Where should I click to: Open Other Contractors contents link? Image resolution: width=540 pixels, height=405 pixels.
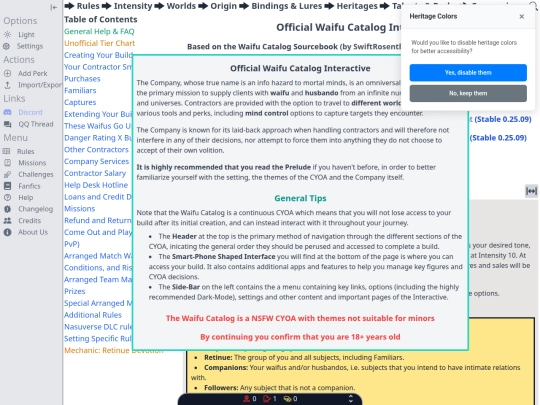[96, 149]
